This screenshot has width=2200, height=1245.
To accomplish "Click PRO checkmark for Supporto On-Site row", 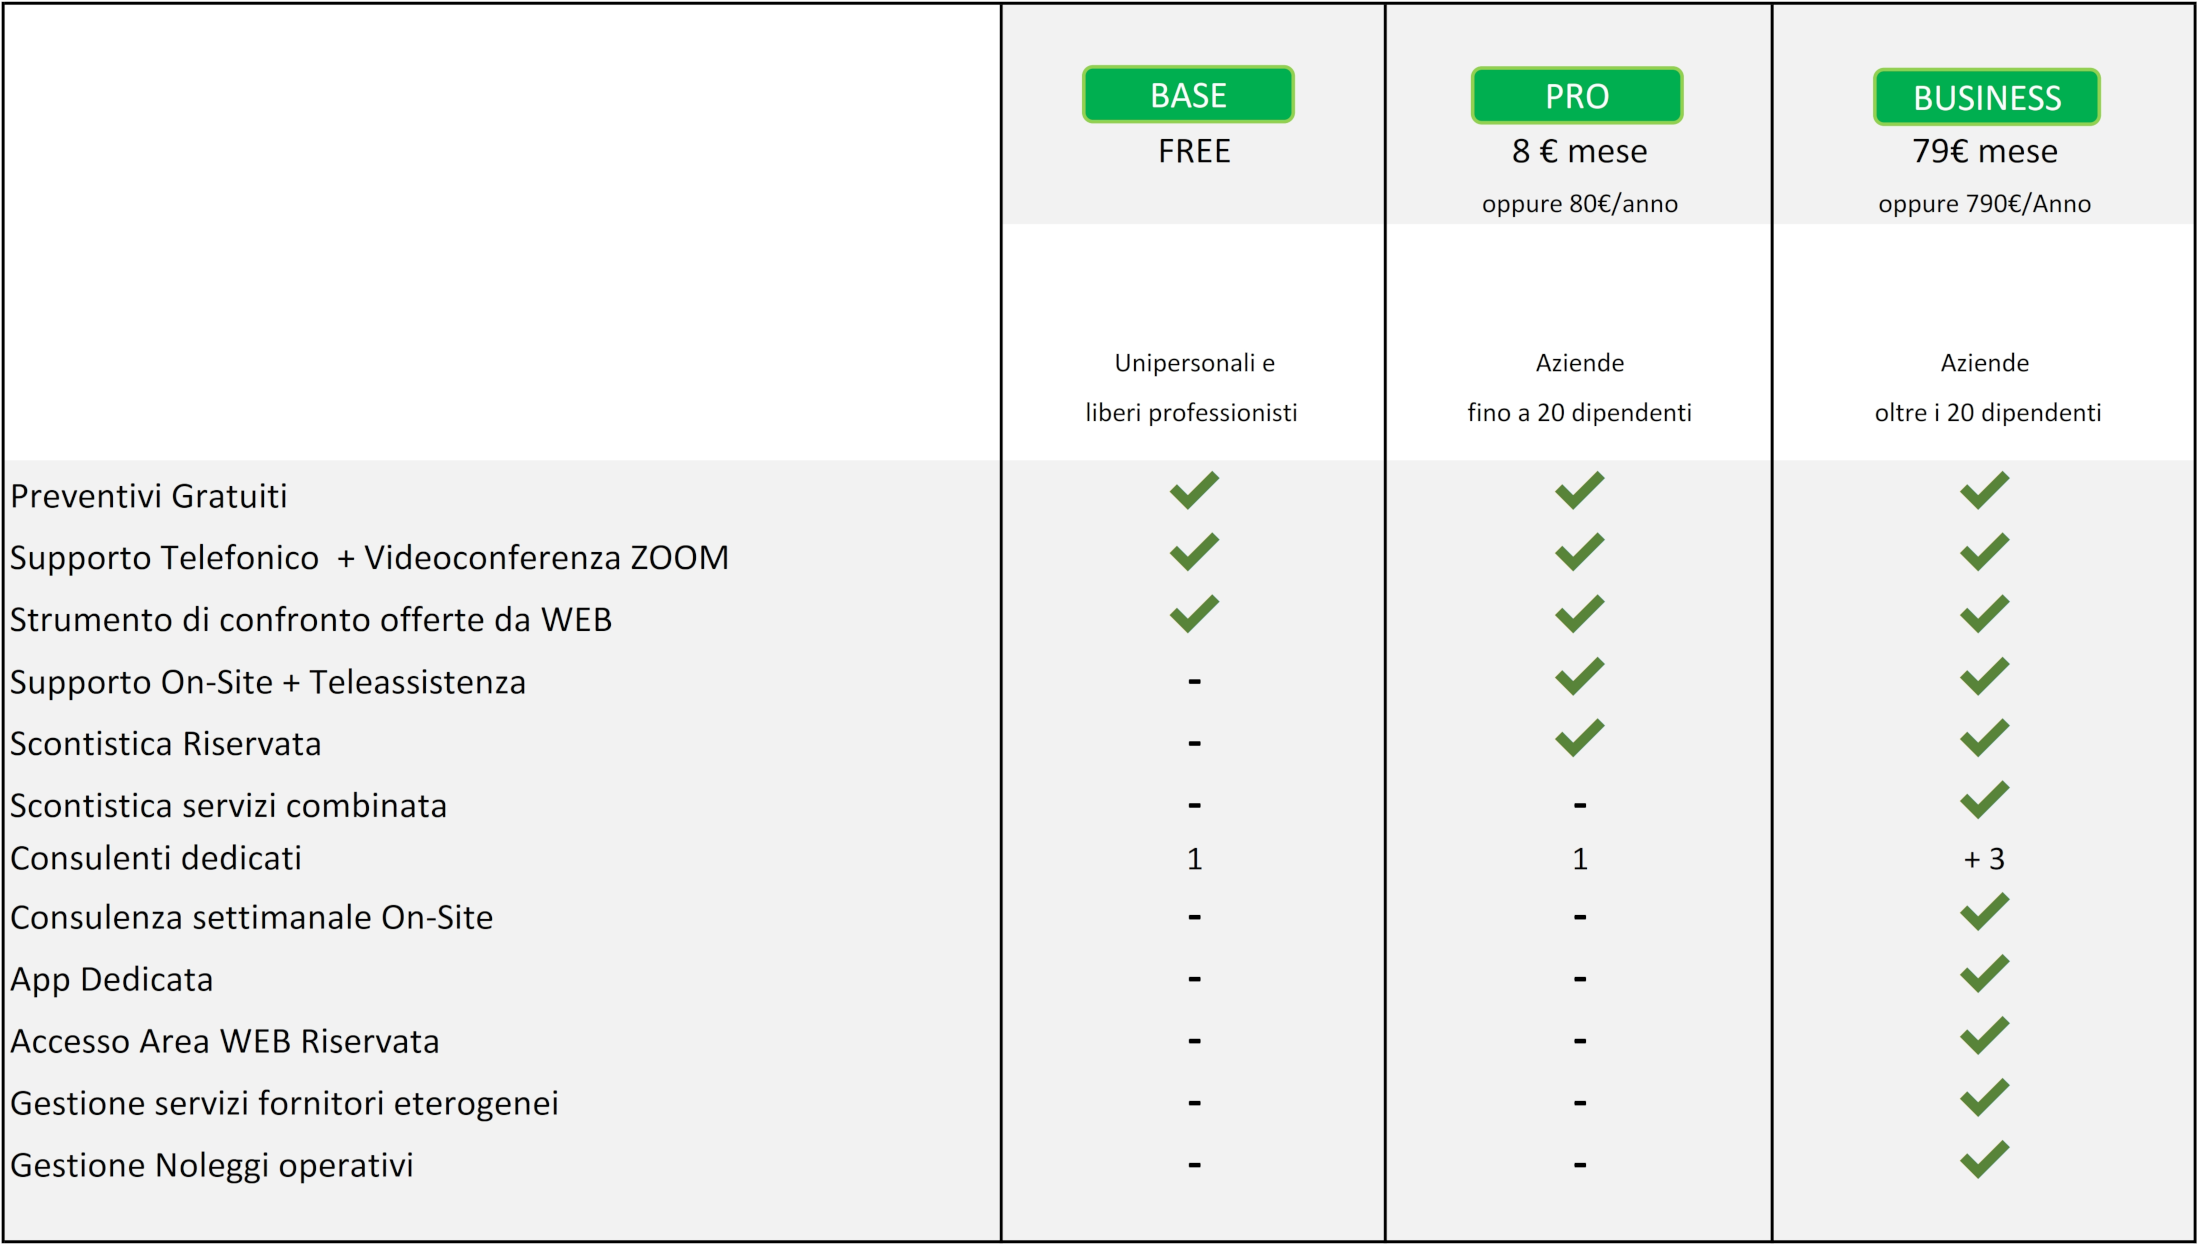I will tap(1579, 677).
